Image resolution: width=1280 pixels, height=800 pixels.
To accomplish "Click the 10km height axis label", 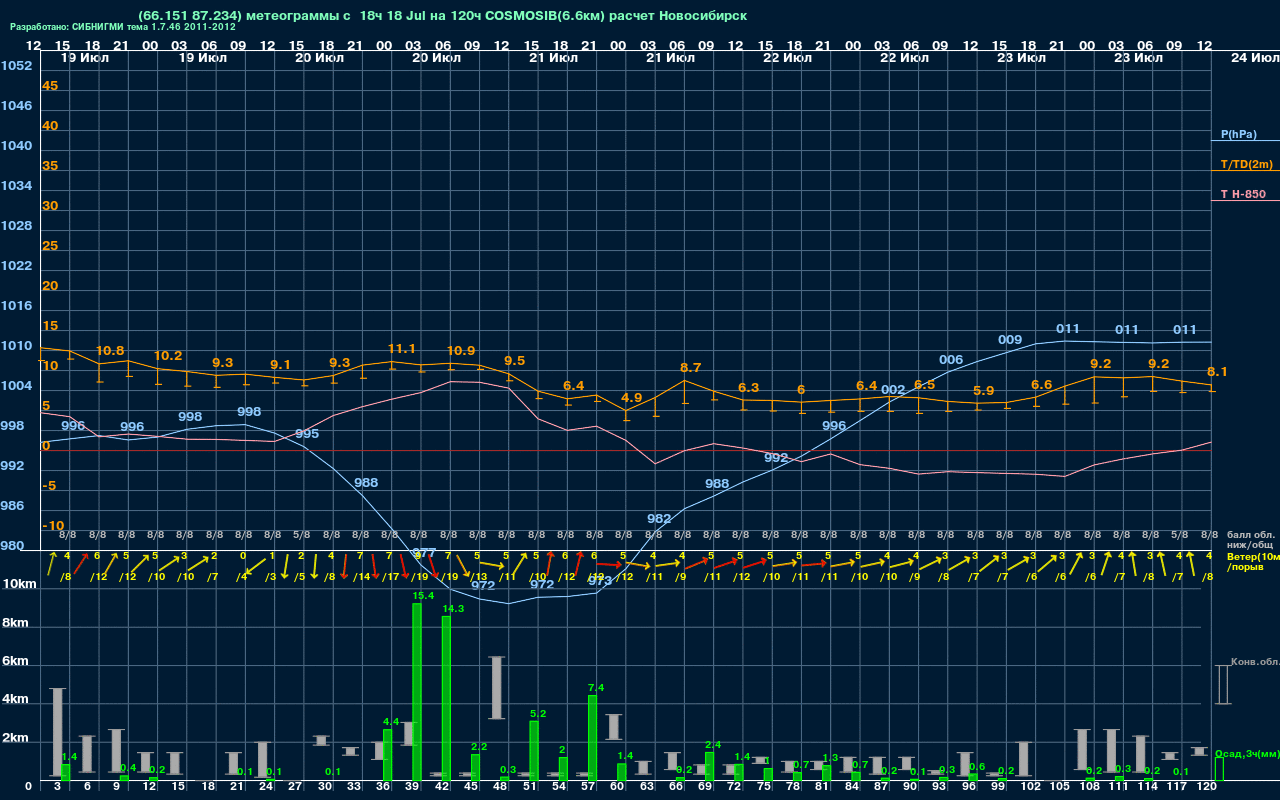I will coord(19,583).
